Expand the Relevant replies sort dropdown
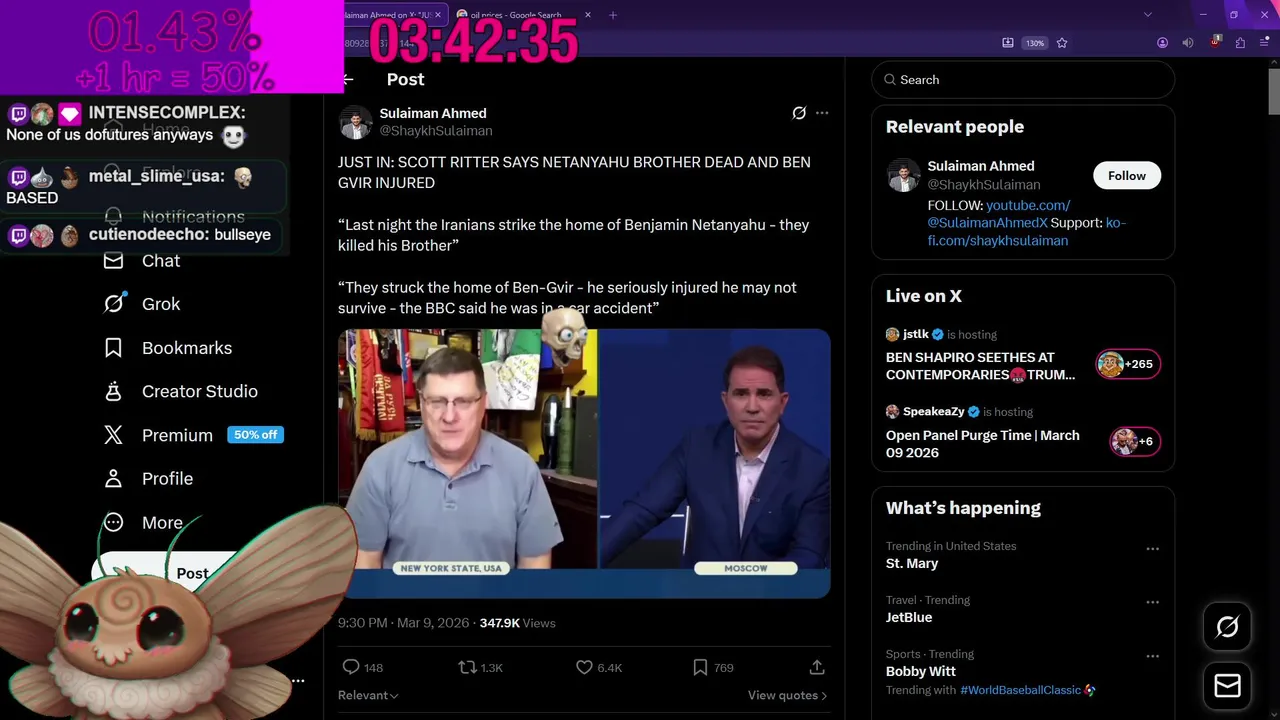Image resolution: width=1280 pixels, height=720 pixels. [x=368, y=695]
